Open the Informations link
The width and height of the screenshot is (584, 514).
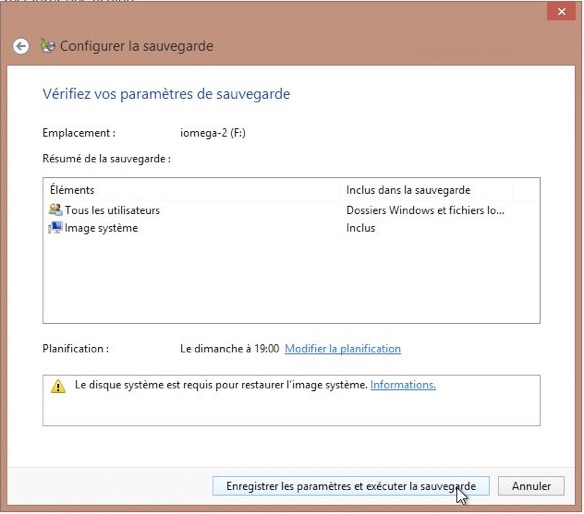tap(403, 385)
